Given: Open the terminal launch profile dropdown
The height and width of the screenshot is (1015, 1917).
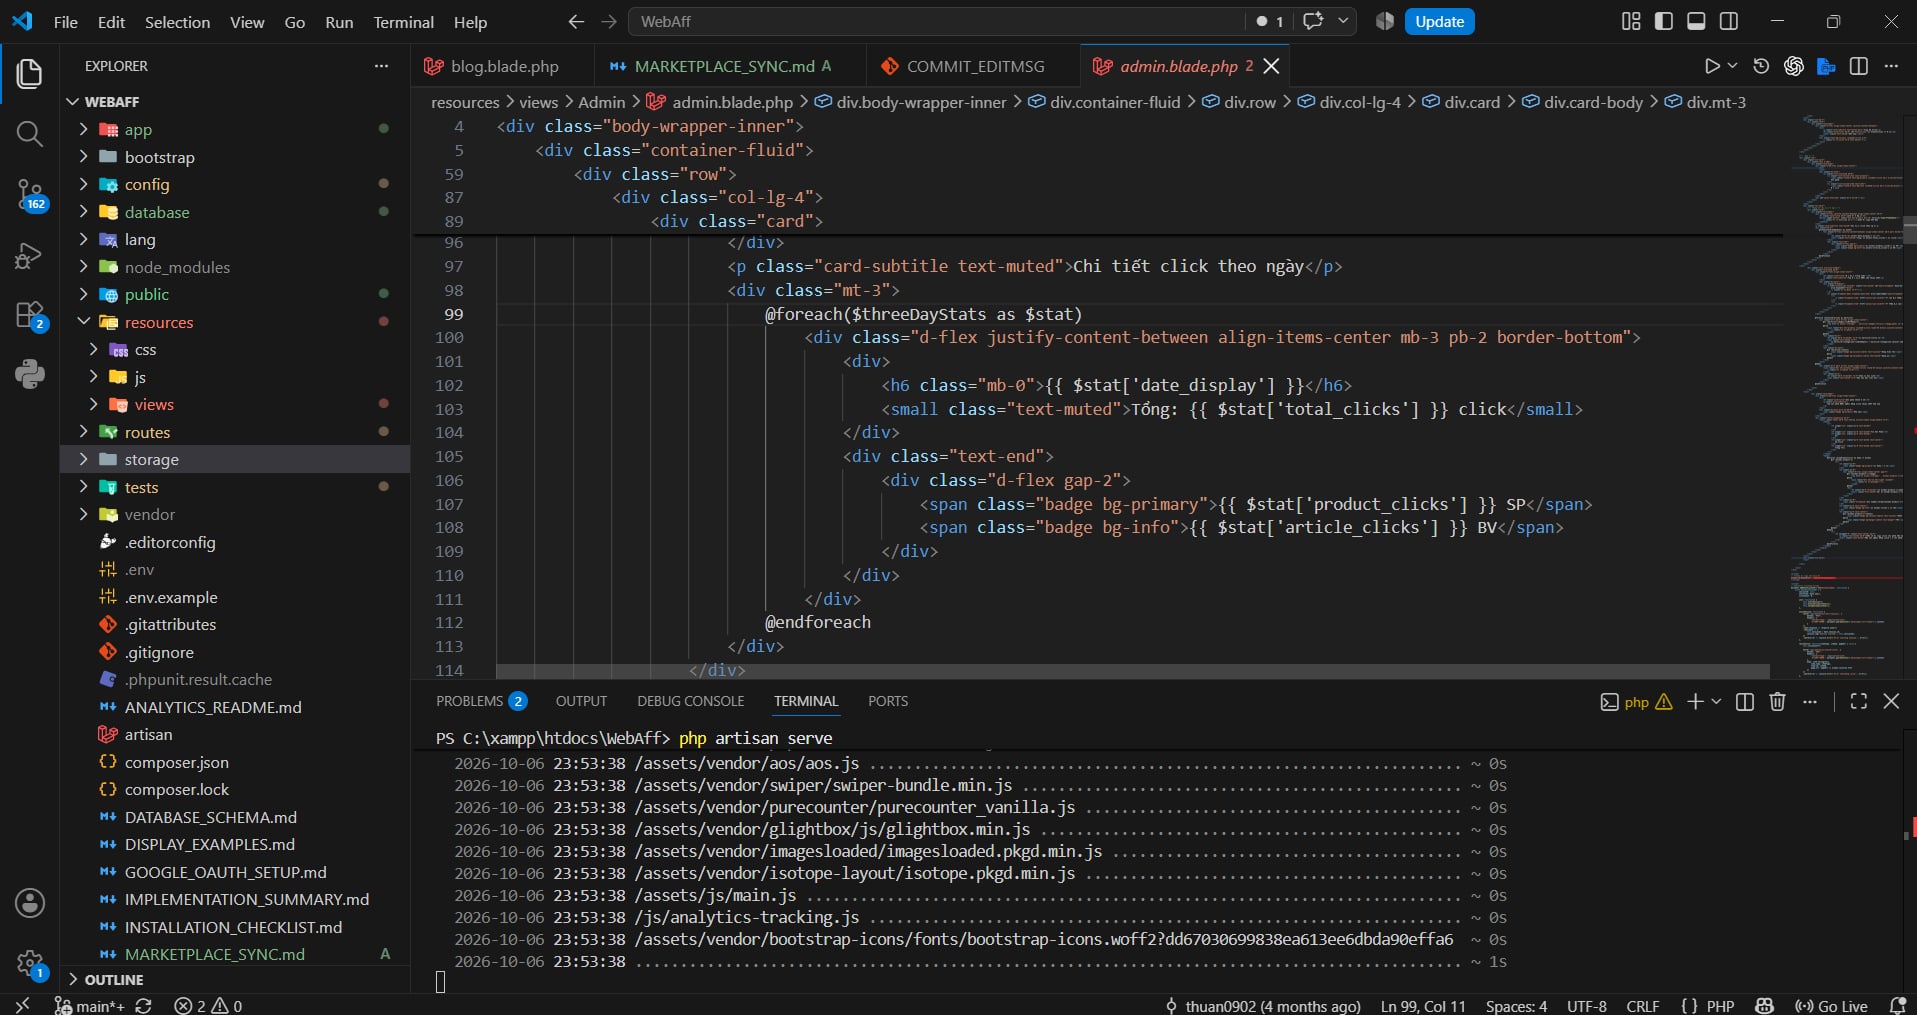Looking at the screenshot, I should pos(1717,701).
